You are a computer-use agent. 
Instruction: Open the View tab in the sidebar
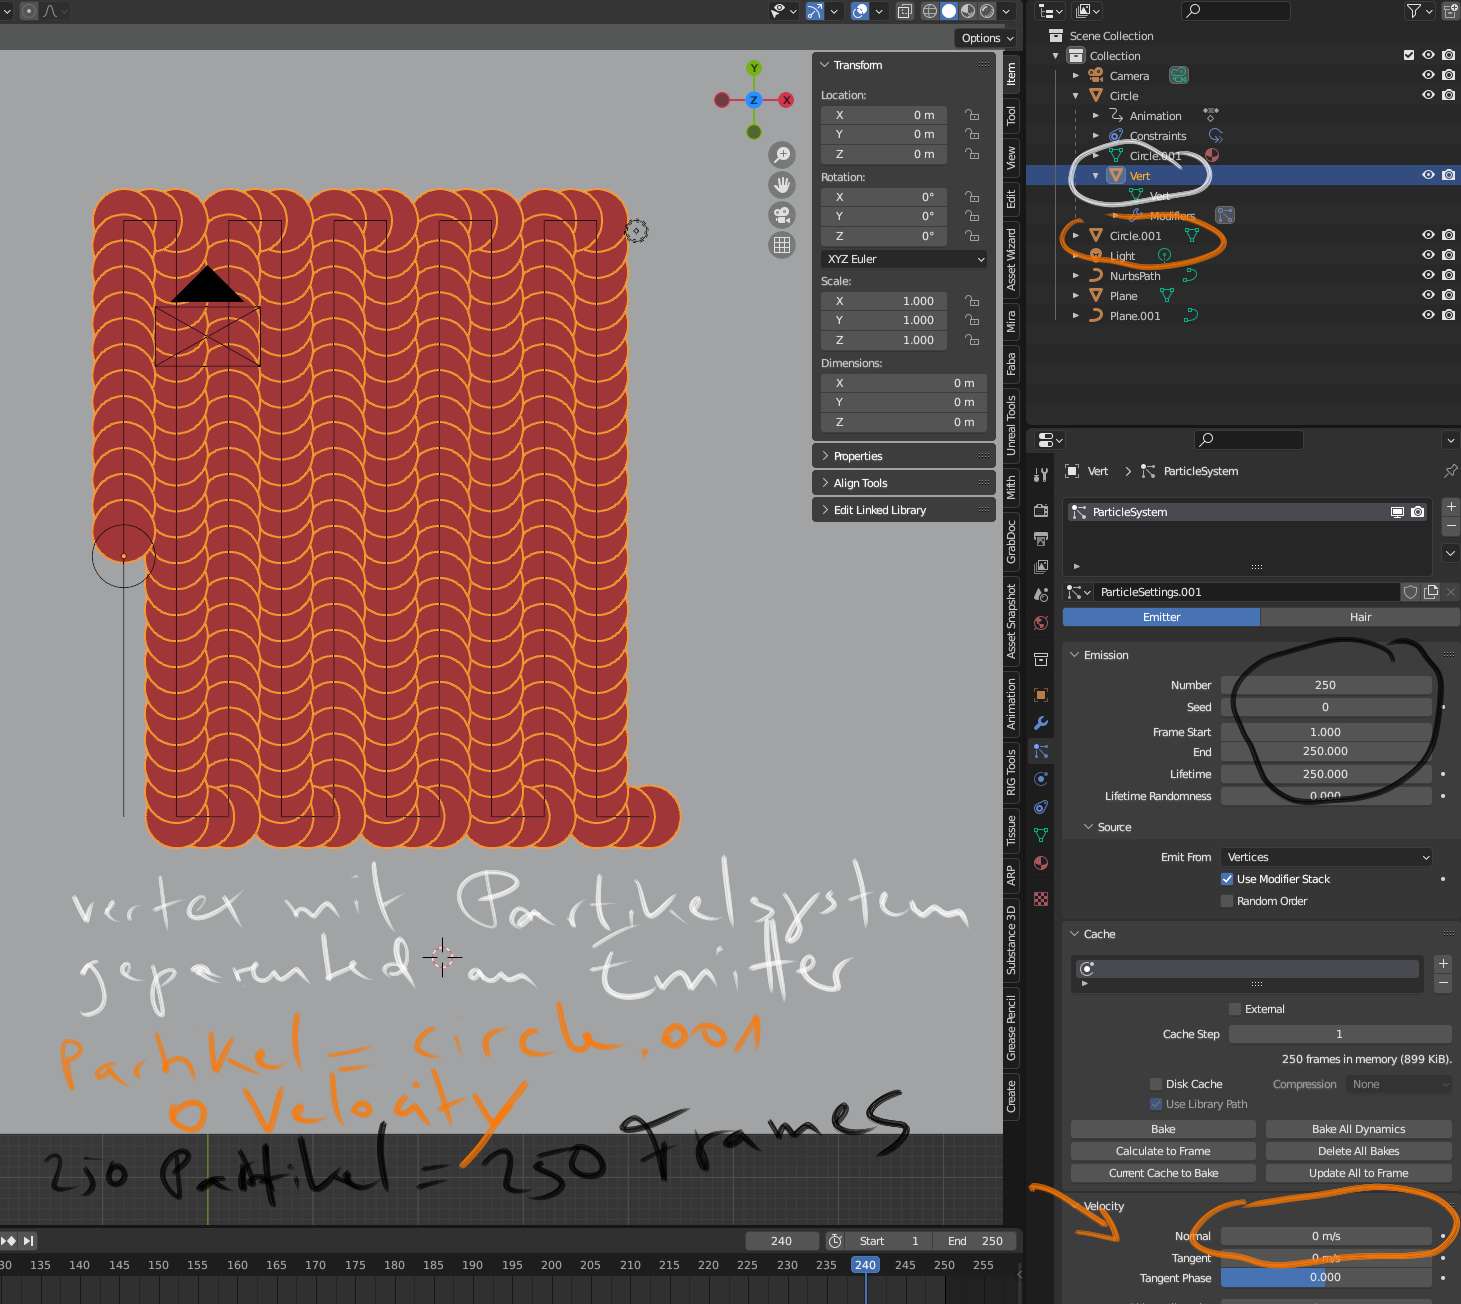pos(1011,157)
